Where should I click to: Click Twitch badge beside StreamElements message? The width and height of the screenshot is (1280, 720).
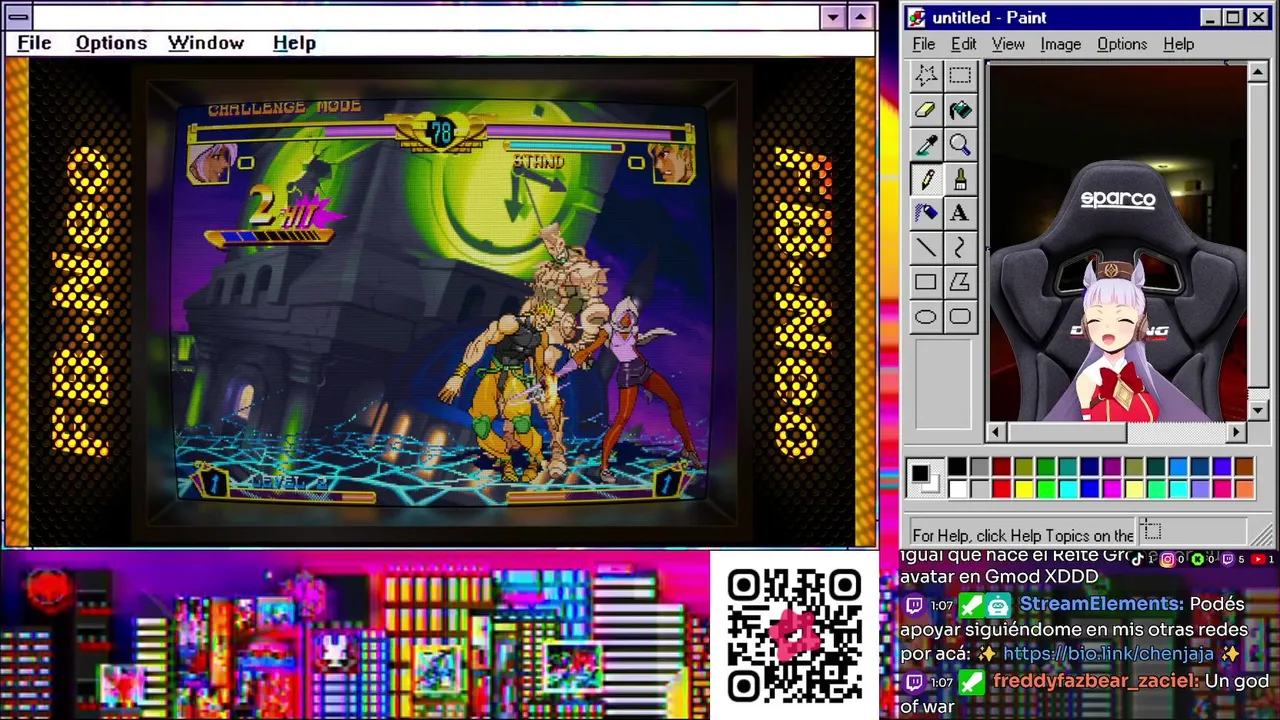click(x=914, y=605)
